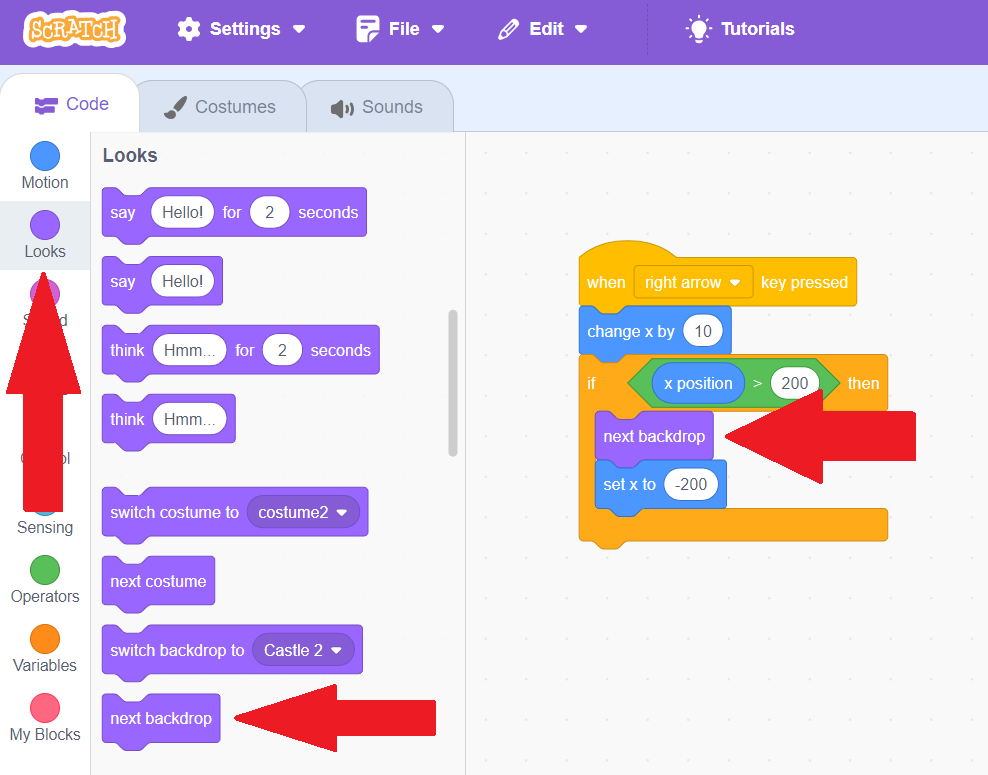Click the 'think Hmm... for 2 seconds' block

click(241, 351)
